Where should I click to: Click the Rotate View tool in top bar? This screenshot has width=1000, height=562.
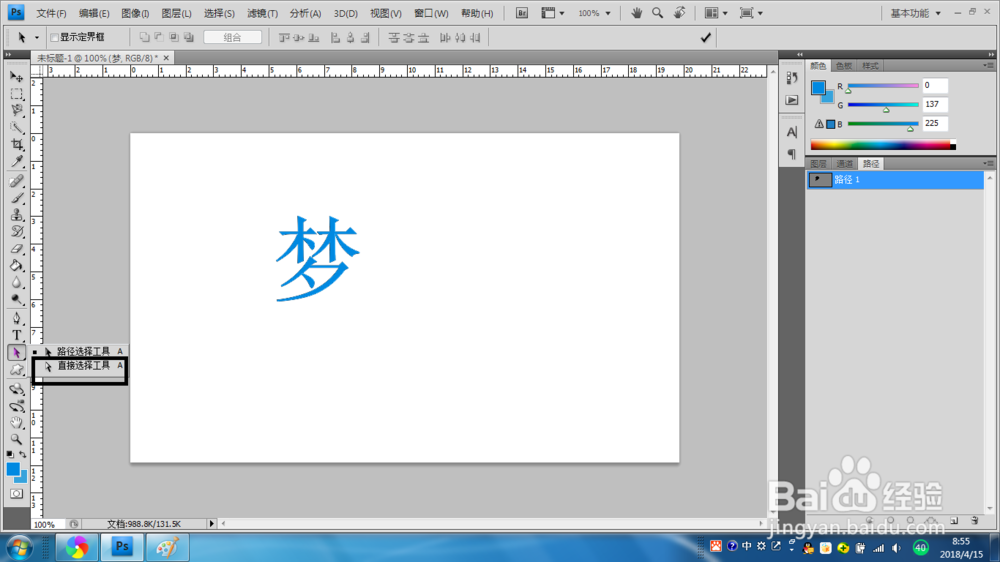(680, 13)
